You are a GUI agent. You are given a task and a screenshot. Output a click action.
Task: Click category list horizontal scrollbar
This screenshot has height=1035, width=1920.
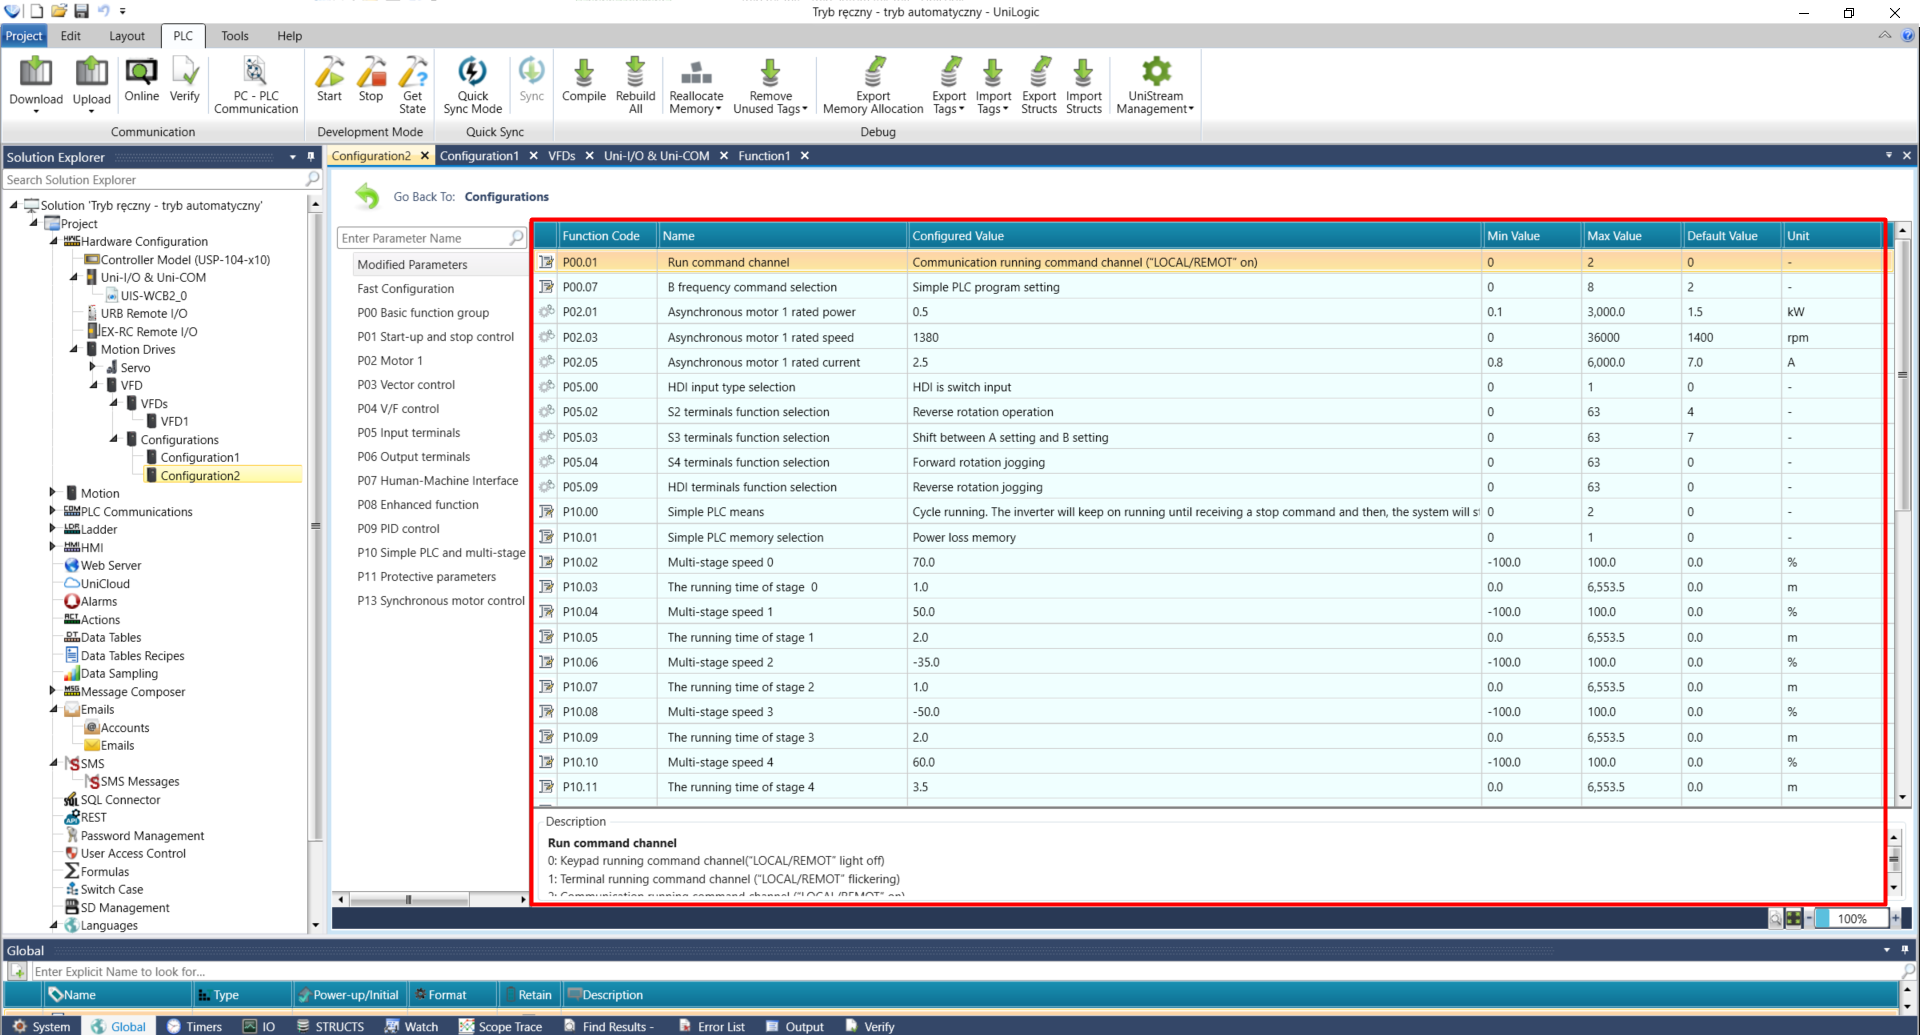tap(410, 899)
